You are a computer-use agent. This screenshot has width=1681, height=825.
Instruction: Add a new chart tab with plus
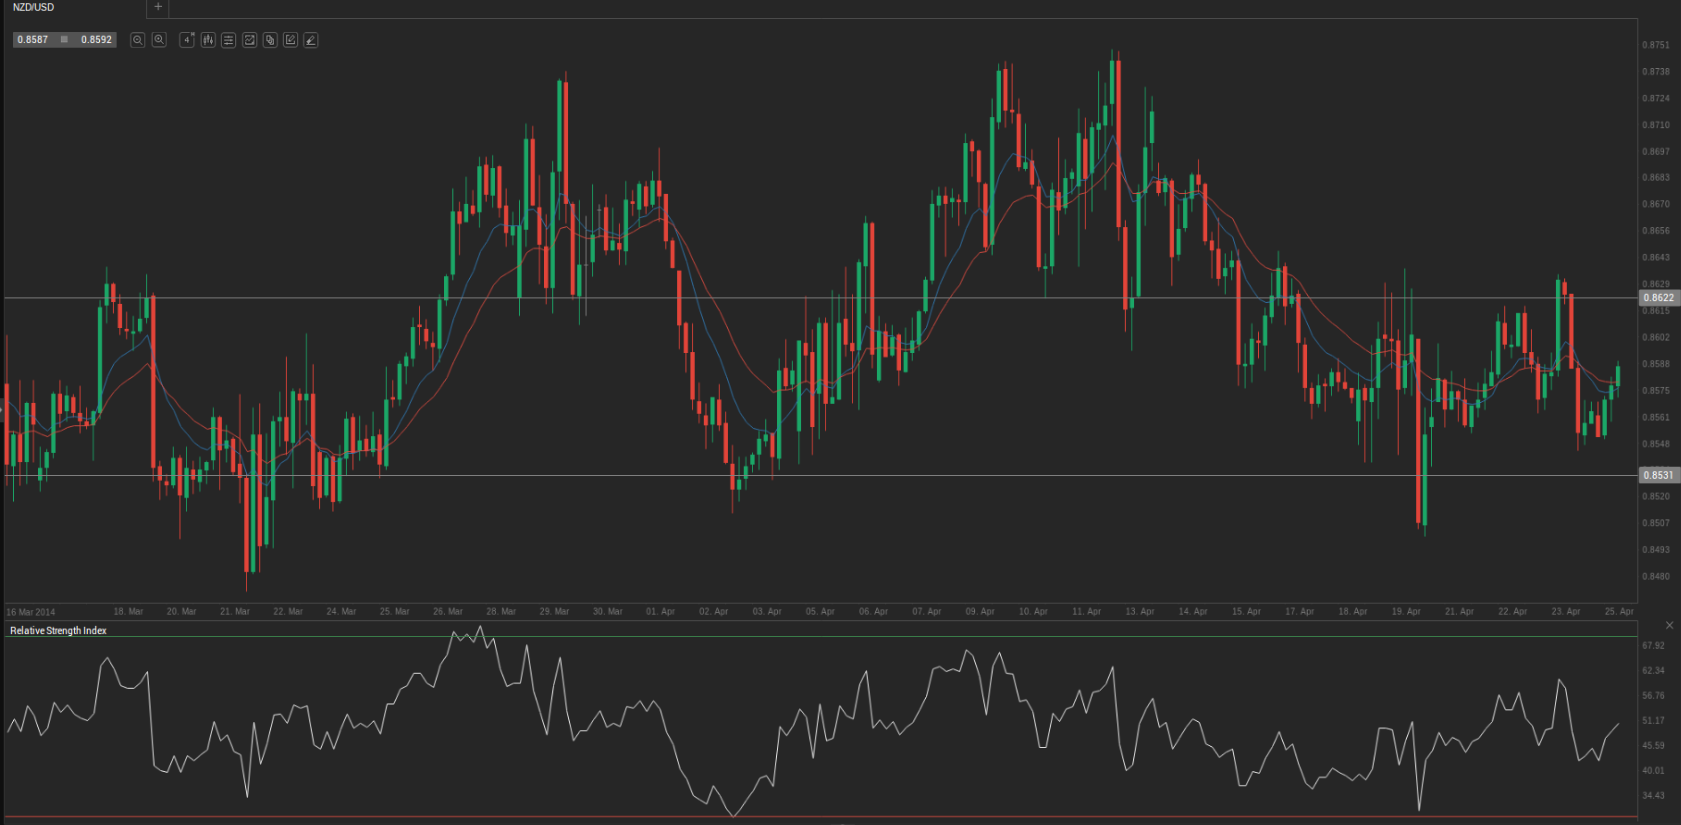(158, 7)
